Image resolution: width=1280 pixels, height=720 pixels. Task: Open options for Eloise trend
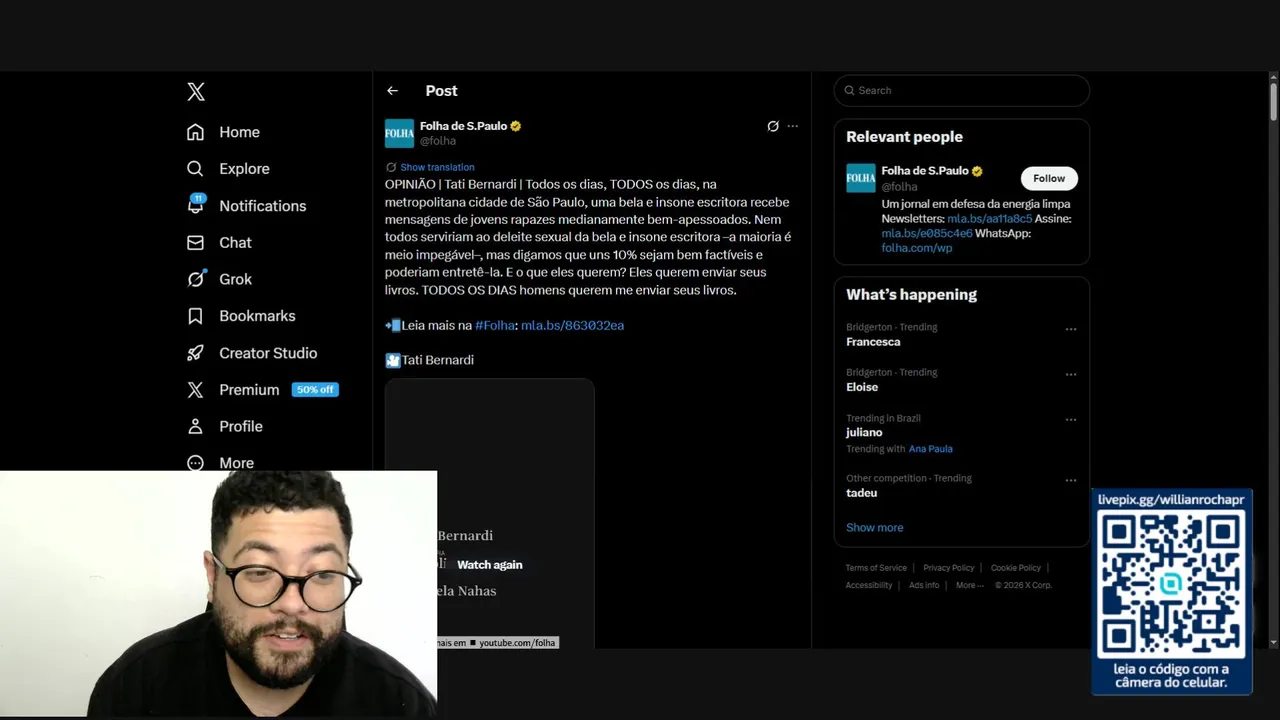coord(1071,374)
